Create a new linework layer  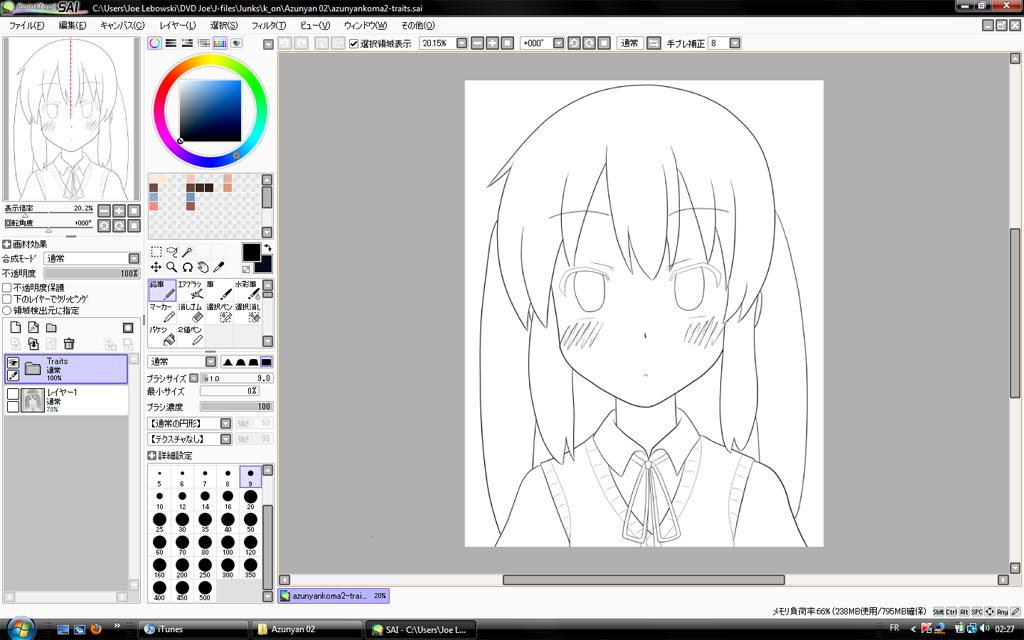click(x=33, y=327)
